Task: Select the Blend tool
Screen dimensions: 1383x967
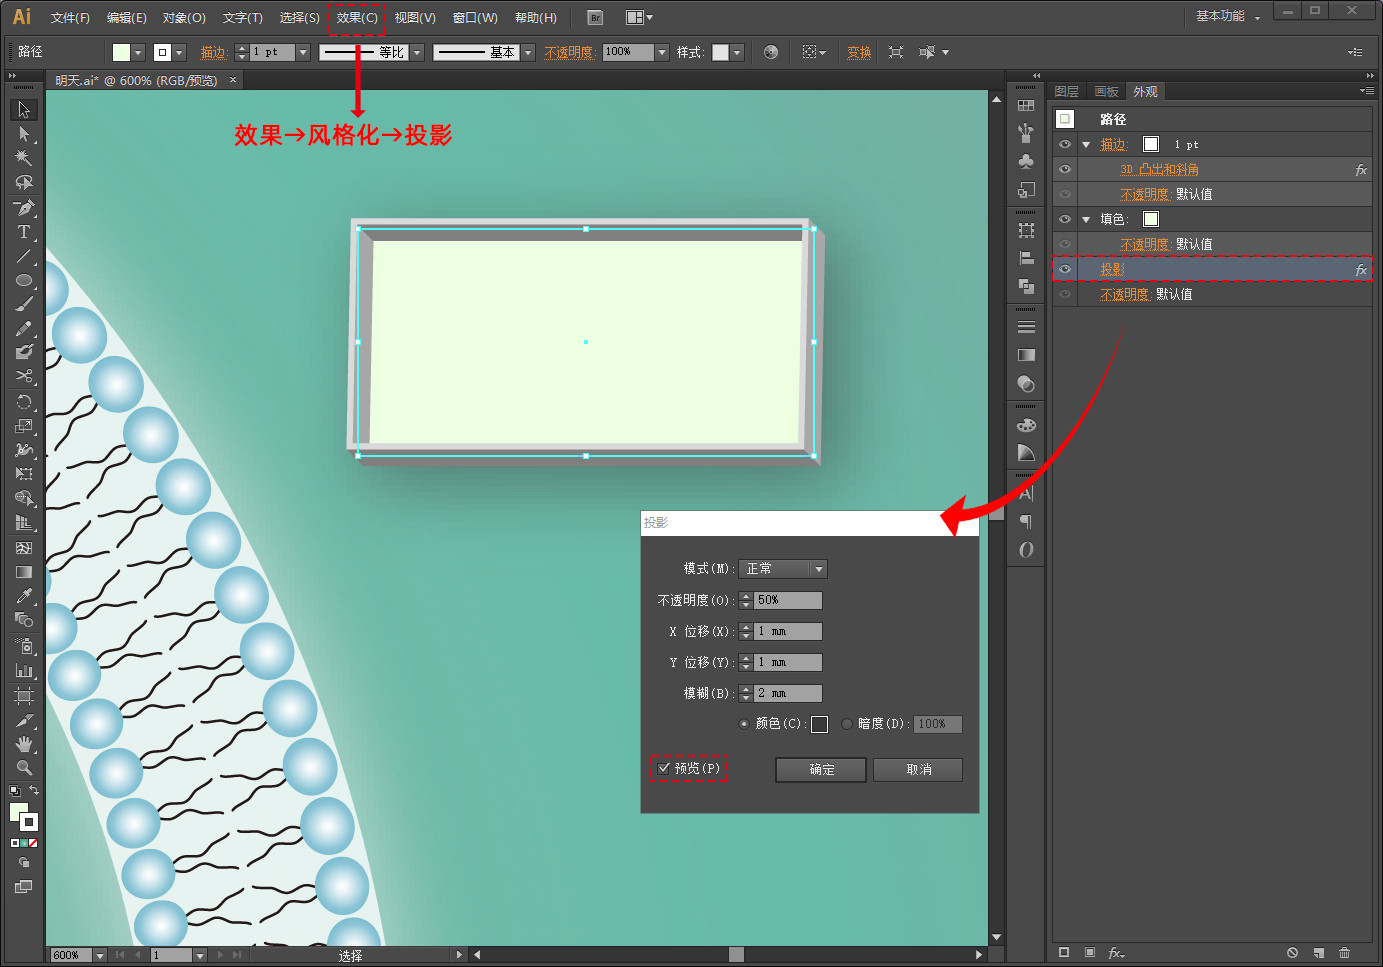Action: click(24, 620)
